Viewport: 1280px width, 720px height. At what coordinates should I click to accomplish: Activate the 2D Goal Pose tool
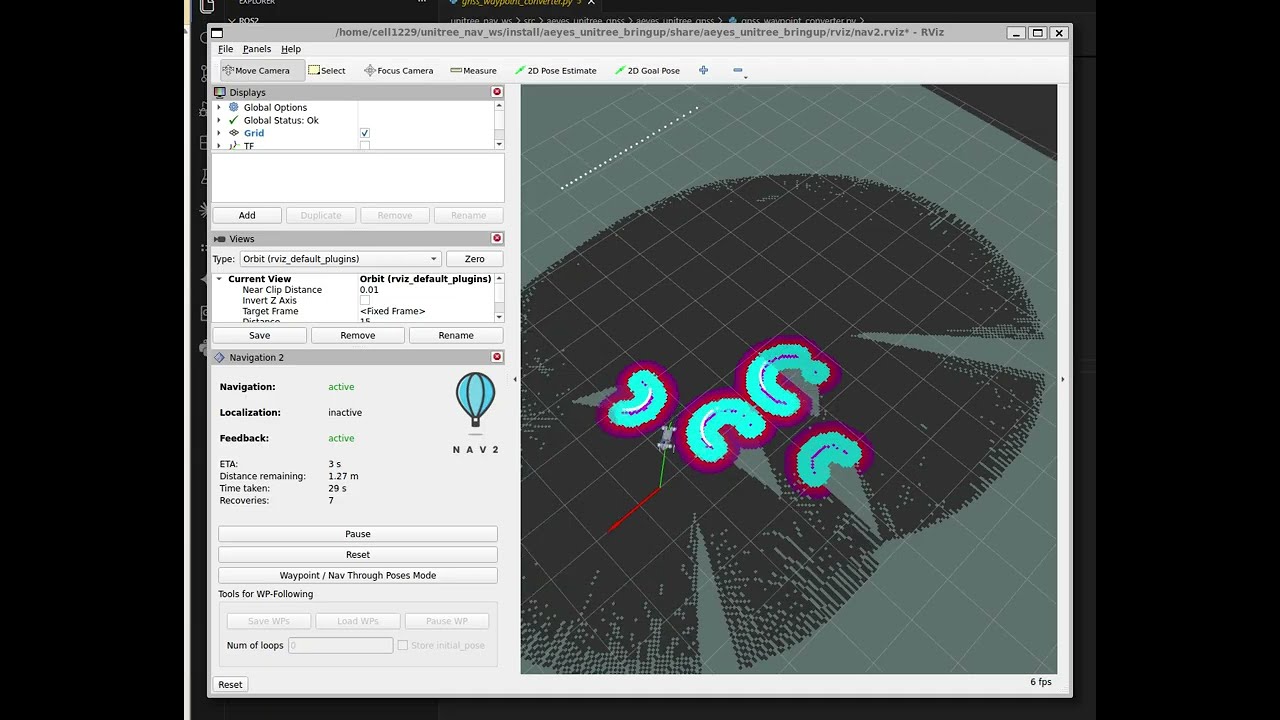[x=647, y=71]
